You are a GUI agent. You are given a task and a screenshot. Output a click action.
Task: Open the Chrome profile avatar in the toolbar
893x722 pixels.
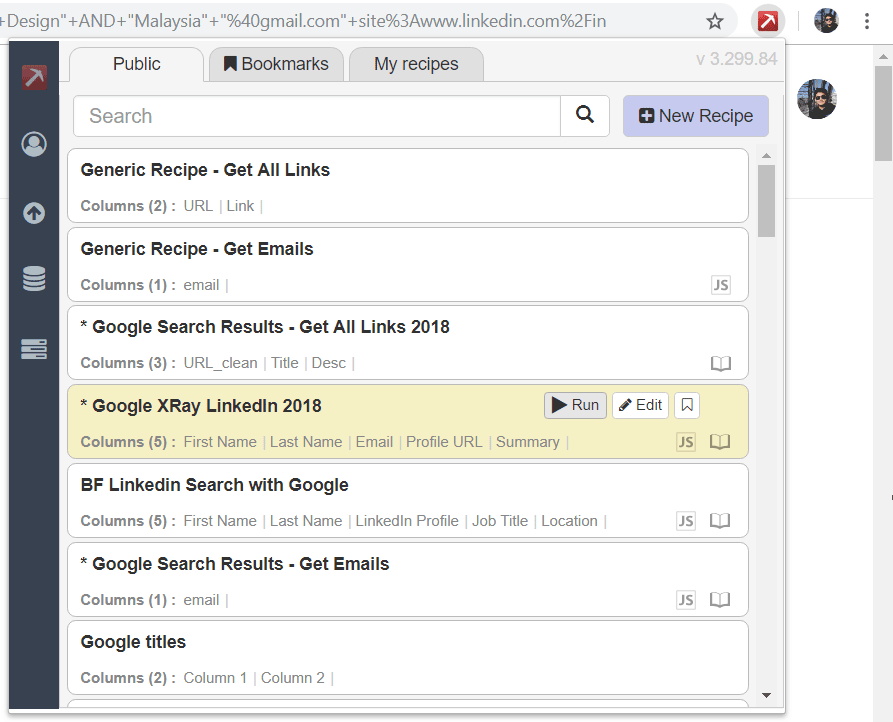(826, 21)
